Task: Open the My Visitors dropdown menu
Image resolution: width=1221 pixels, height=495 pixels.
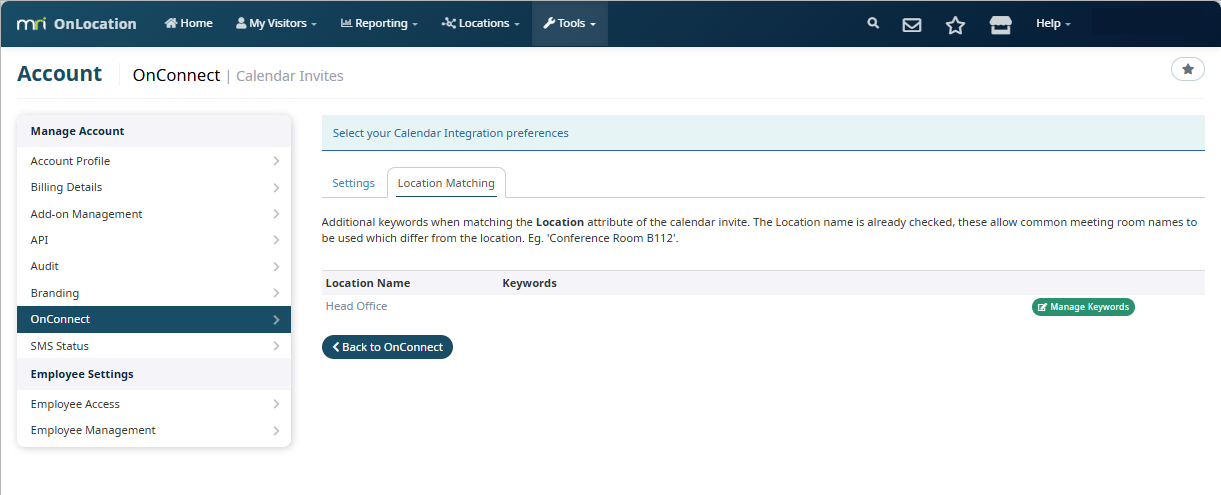Action: (276, 23)
